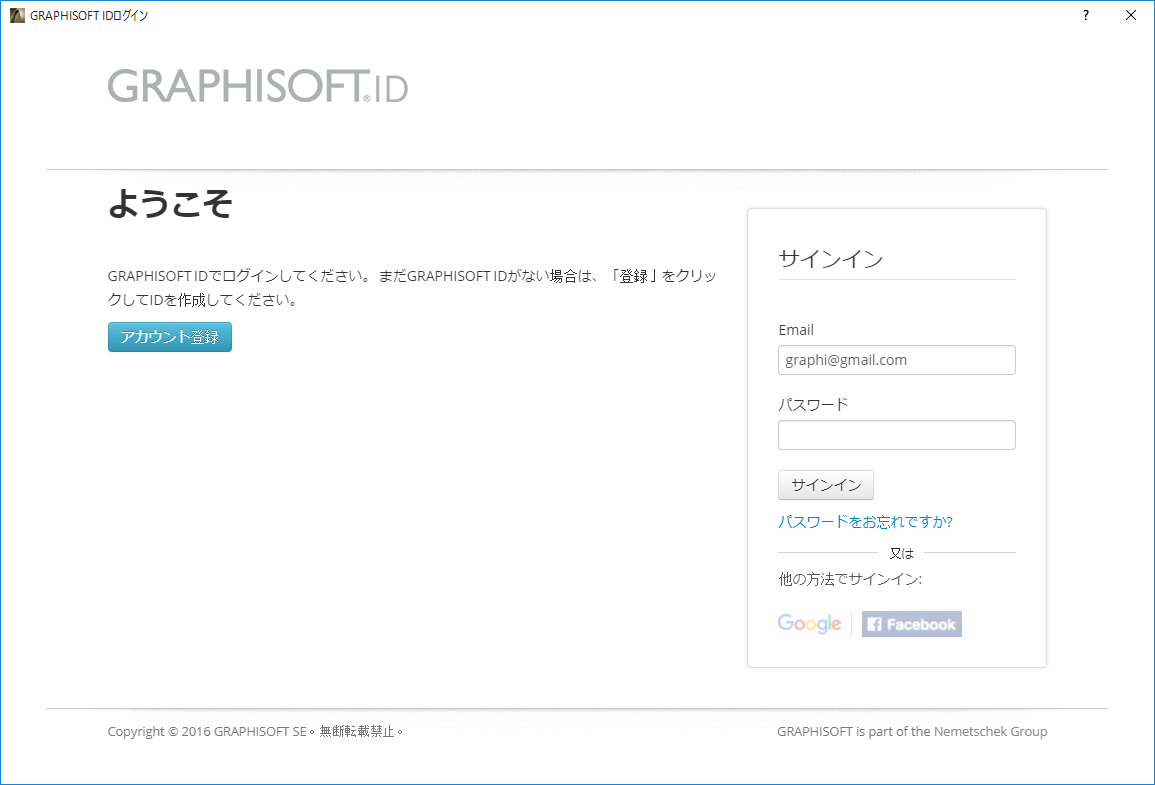This screenshot has height=785, width=1155.
Task: Click the help question mark in title bar
Action: [x=1086, y=15]
